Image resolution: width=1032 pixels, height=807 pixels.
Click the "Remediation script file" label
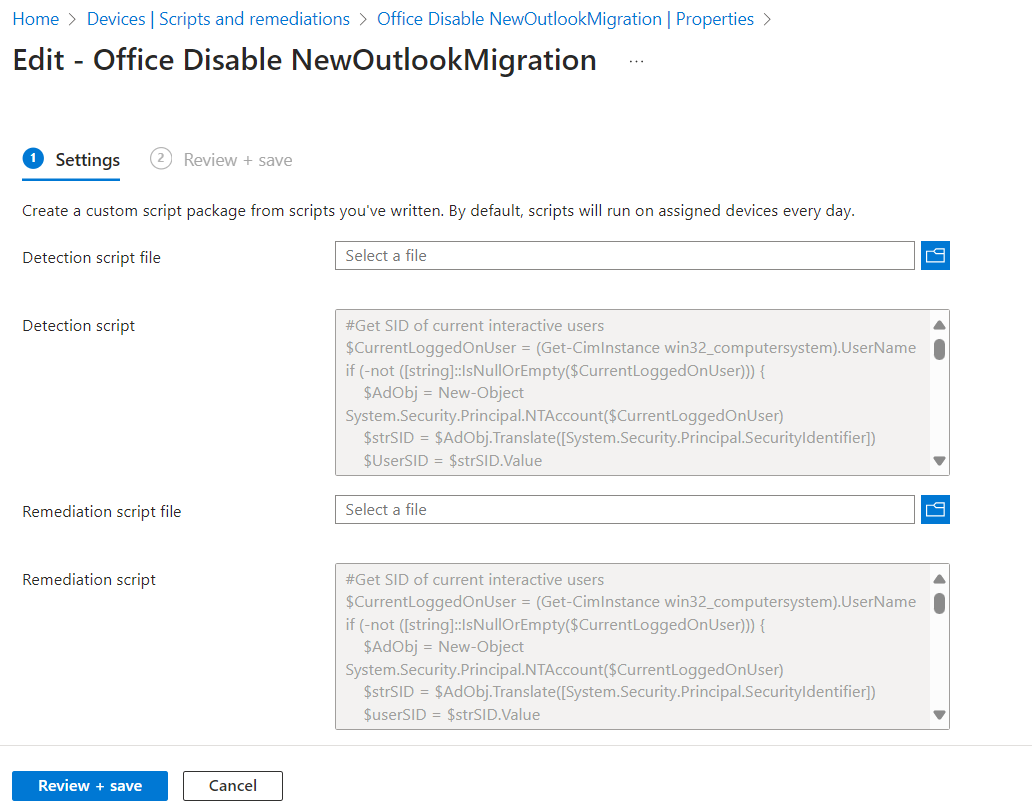pos(101,511)
